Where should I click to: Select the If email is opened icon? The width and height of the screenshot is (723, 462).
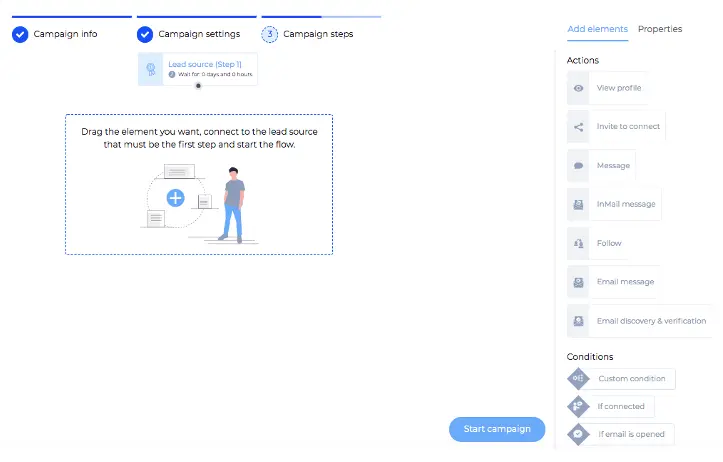(x=578, y=434)
